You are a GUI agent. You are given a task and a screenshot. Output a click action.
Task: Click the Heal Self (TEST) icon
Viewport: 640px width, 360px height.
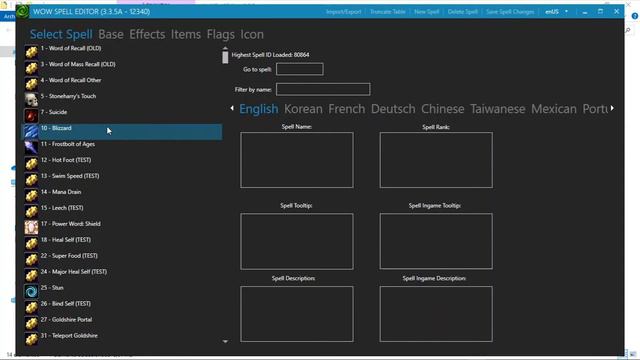(x=31, y=244)
